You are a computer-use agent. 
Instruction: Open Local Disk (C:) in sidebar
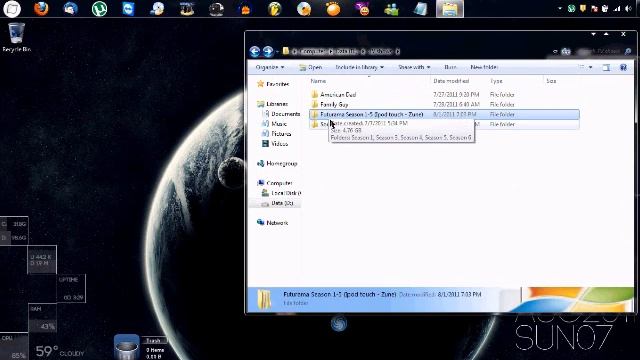[281, 193]
